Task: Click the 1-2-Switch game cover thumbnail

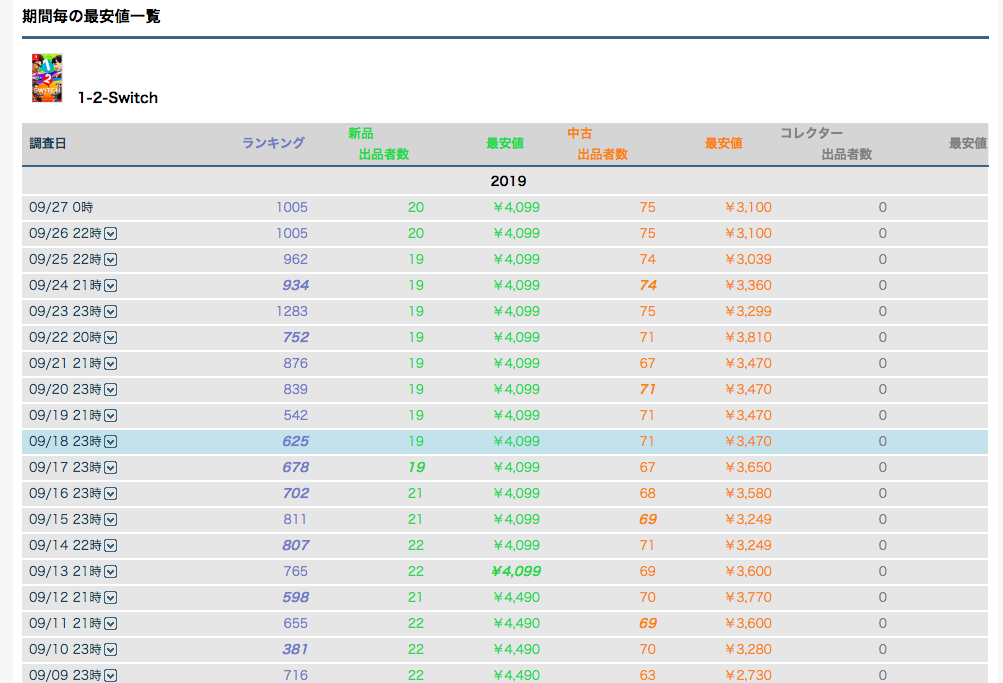Action: click(x=47, y=78)
